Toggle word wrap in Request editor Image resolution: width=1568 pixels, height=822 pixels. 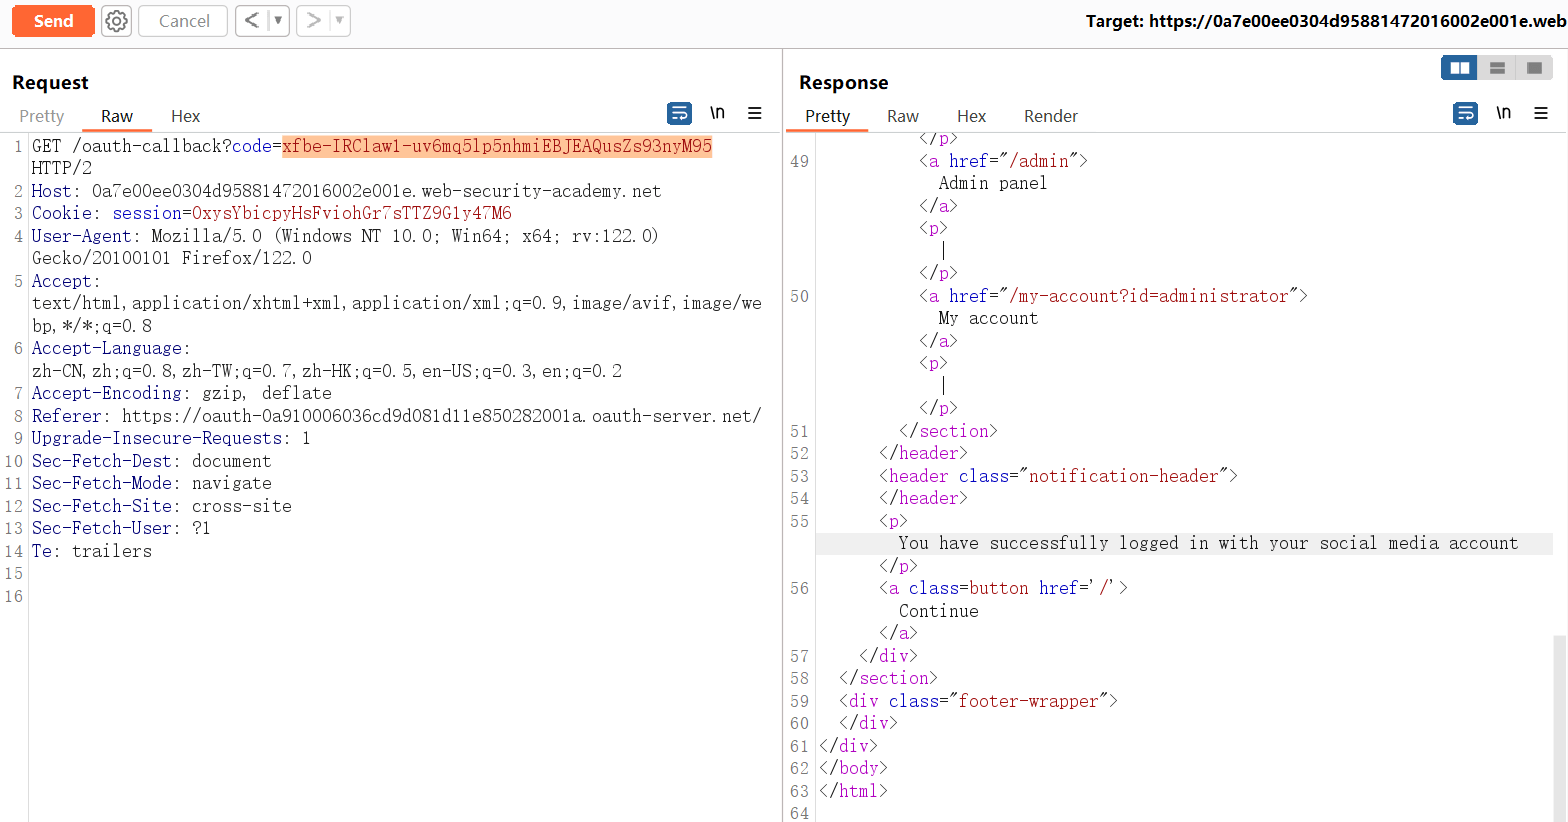tap(679, 114)
